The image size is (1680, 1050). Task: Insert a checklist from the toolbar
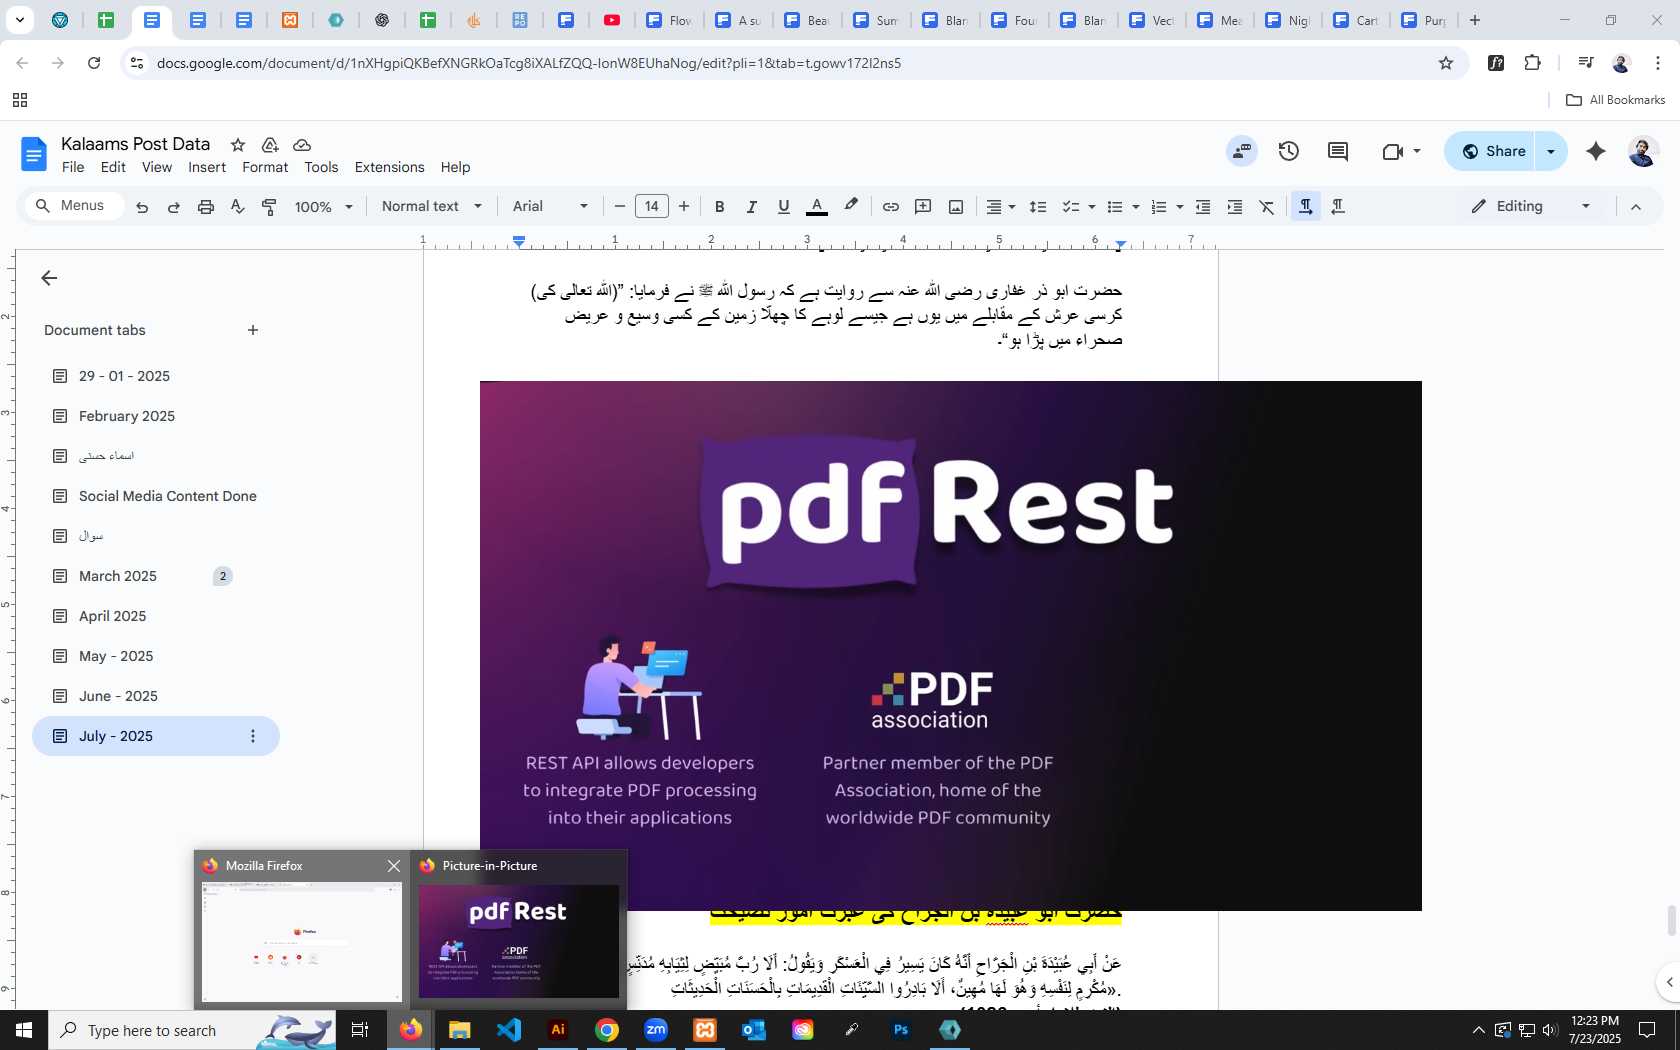click(x=1070, y=207)
